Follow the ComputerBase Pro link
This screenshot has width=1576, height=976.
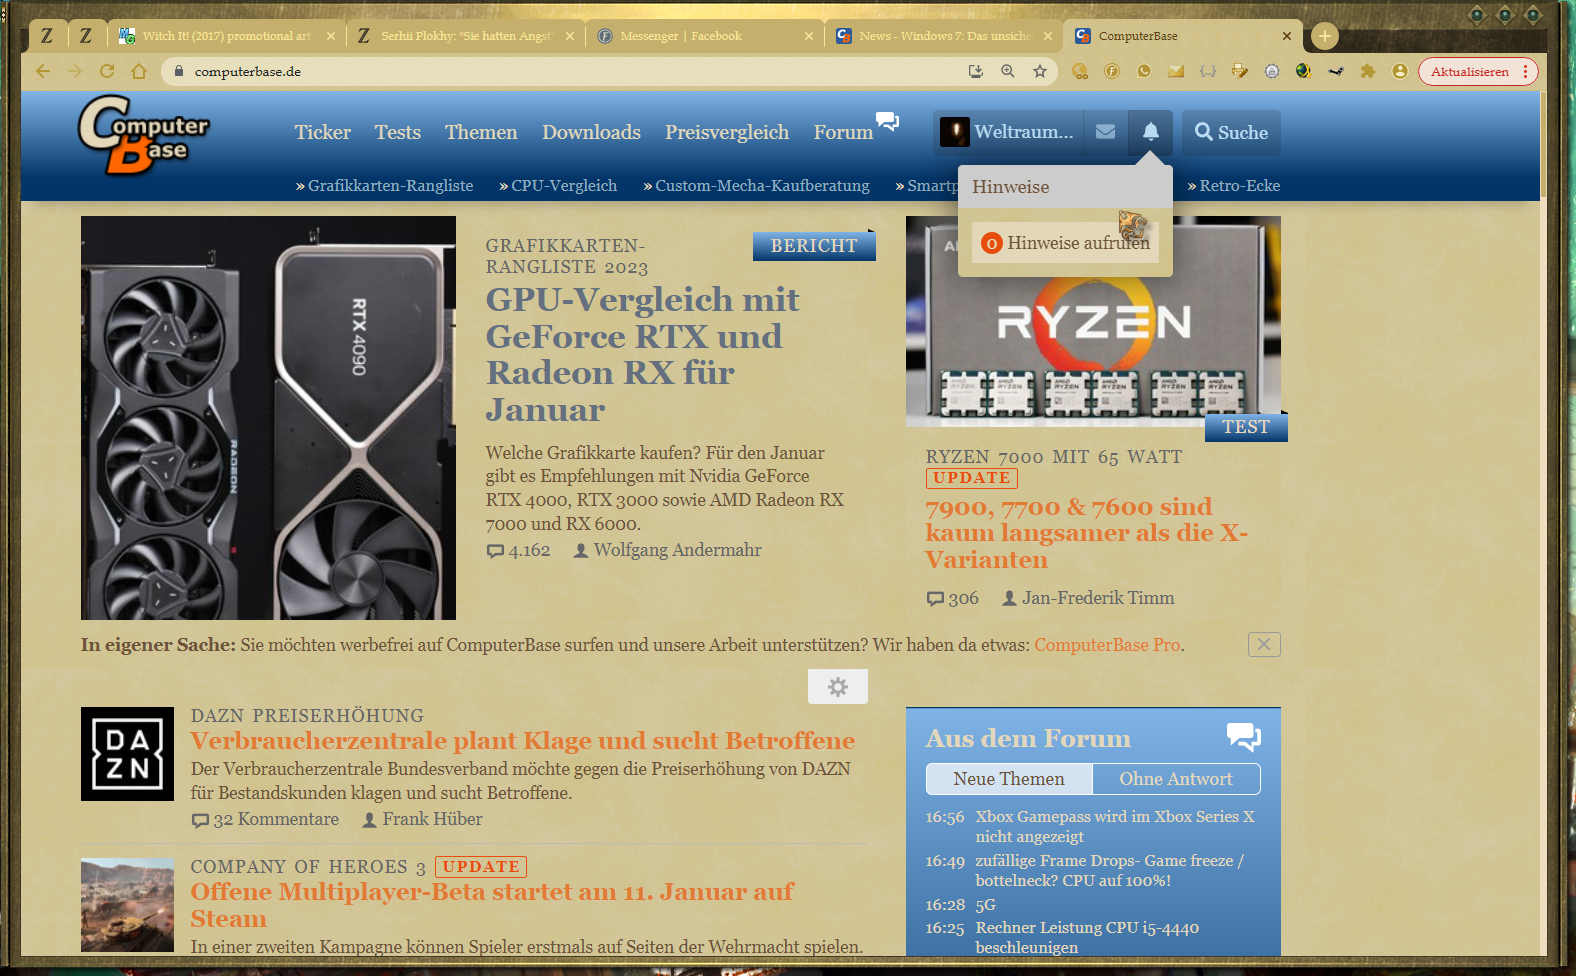1107,645
